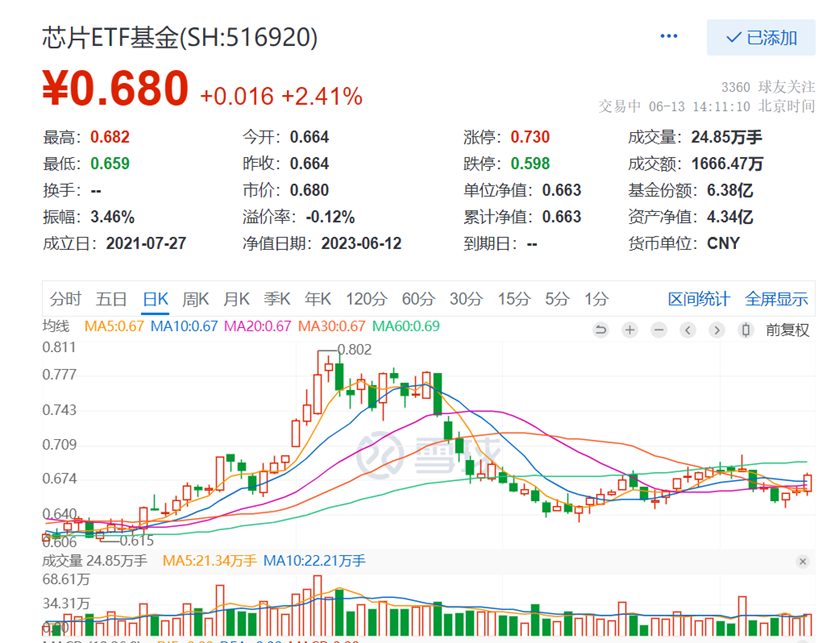The width and height of the screenshot is (831, 643).
Task: Click the fund title 芯片ETF基金(SH:516920)
Action: 180,38
